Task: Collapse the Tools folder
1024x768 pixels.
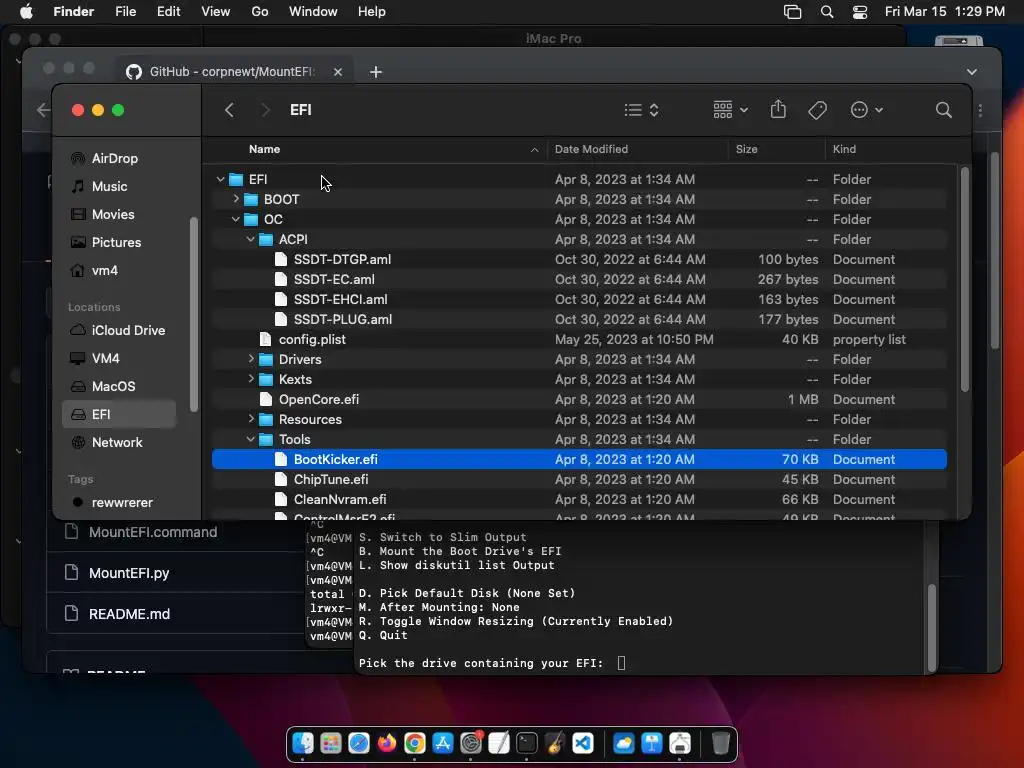Action: pos(251,439)
